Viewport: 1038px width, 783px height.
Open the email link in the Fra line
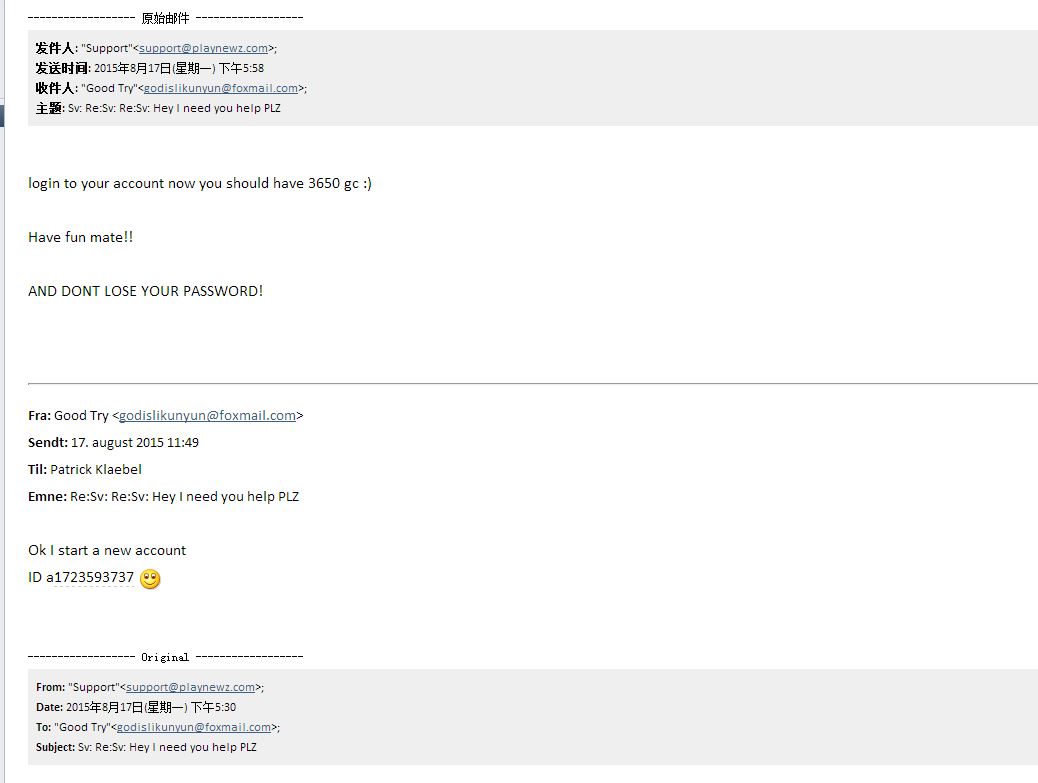click(207, 416)
